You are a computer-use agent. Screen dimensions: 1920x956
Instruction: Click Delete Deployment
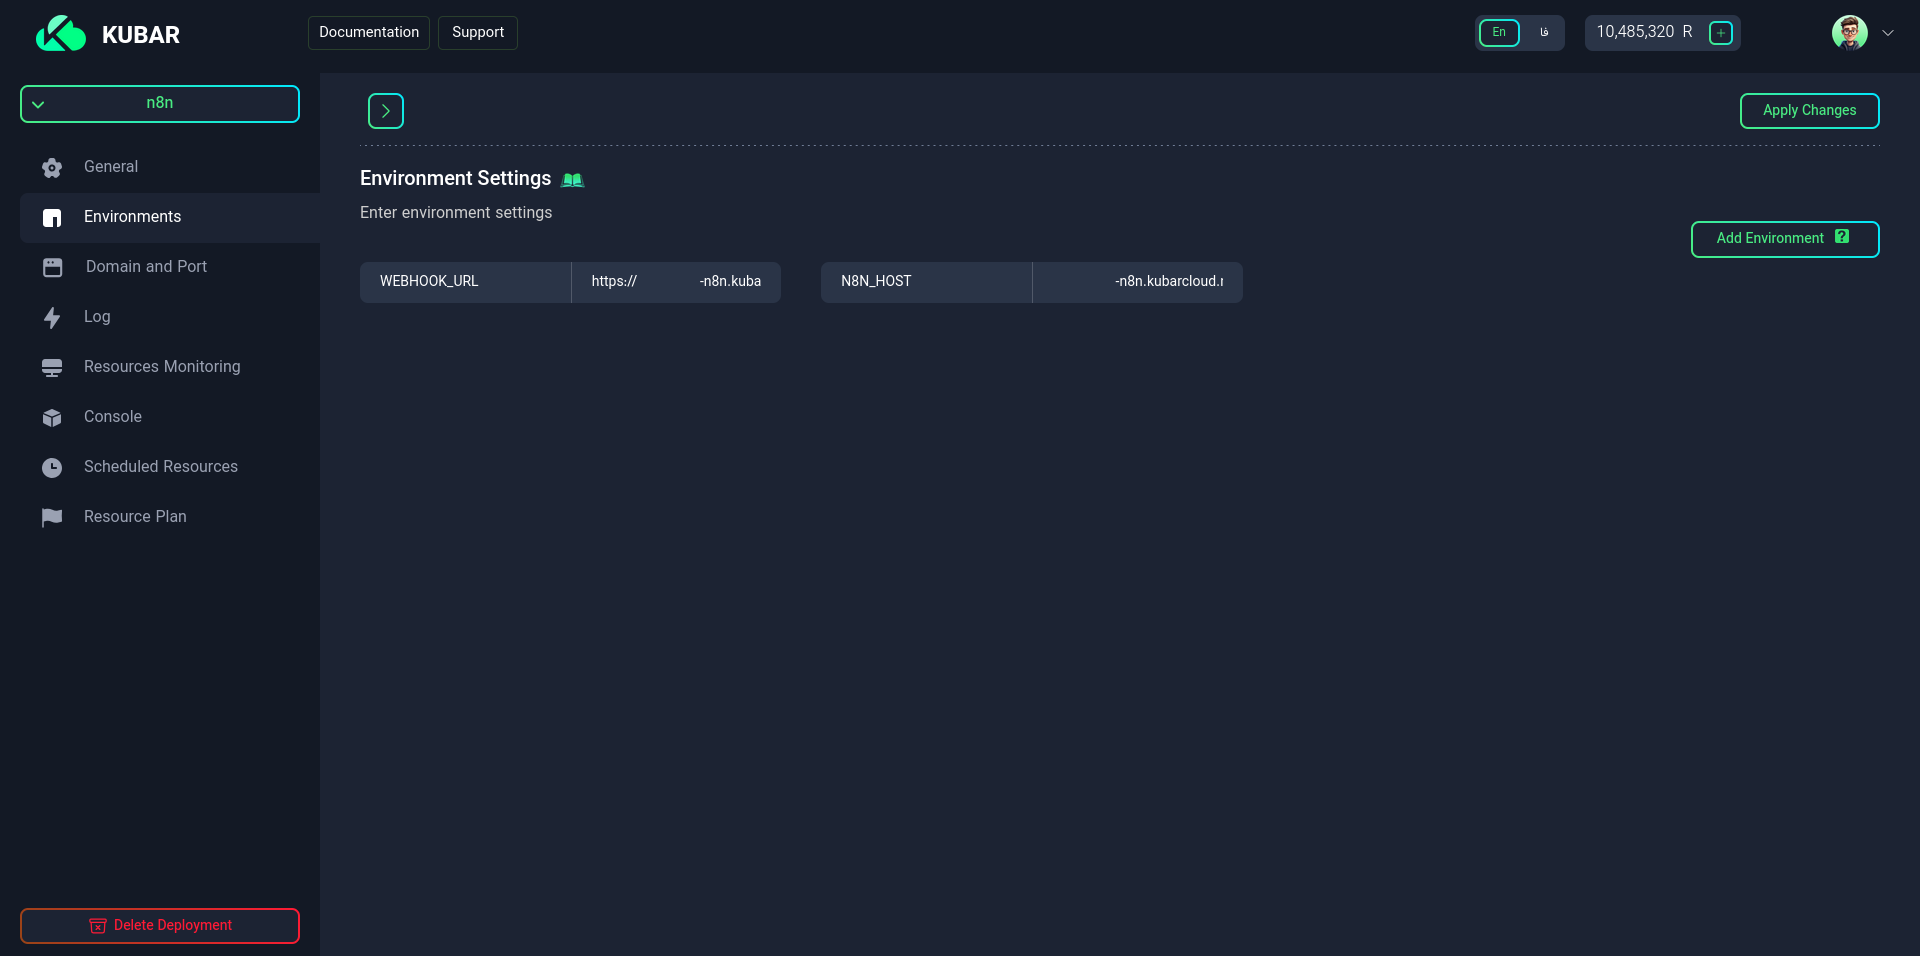tap(160, 926)
